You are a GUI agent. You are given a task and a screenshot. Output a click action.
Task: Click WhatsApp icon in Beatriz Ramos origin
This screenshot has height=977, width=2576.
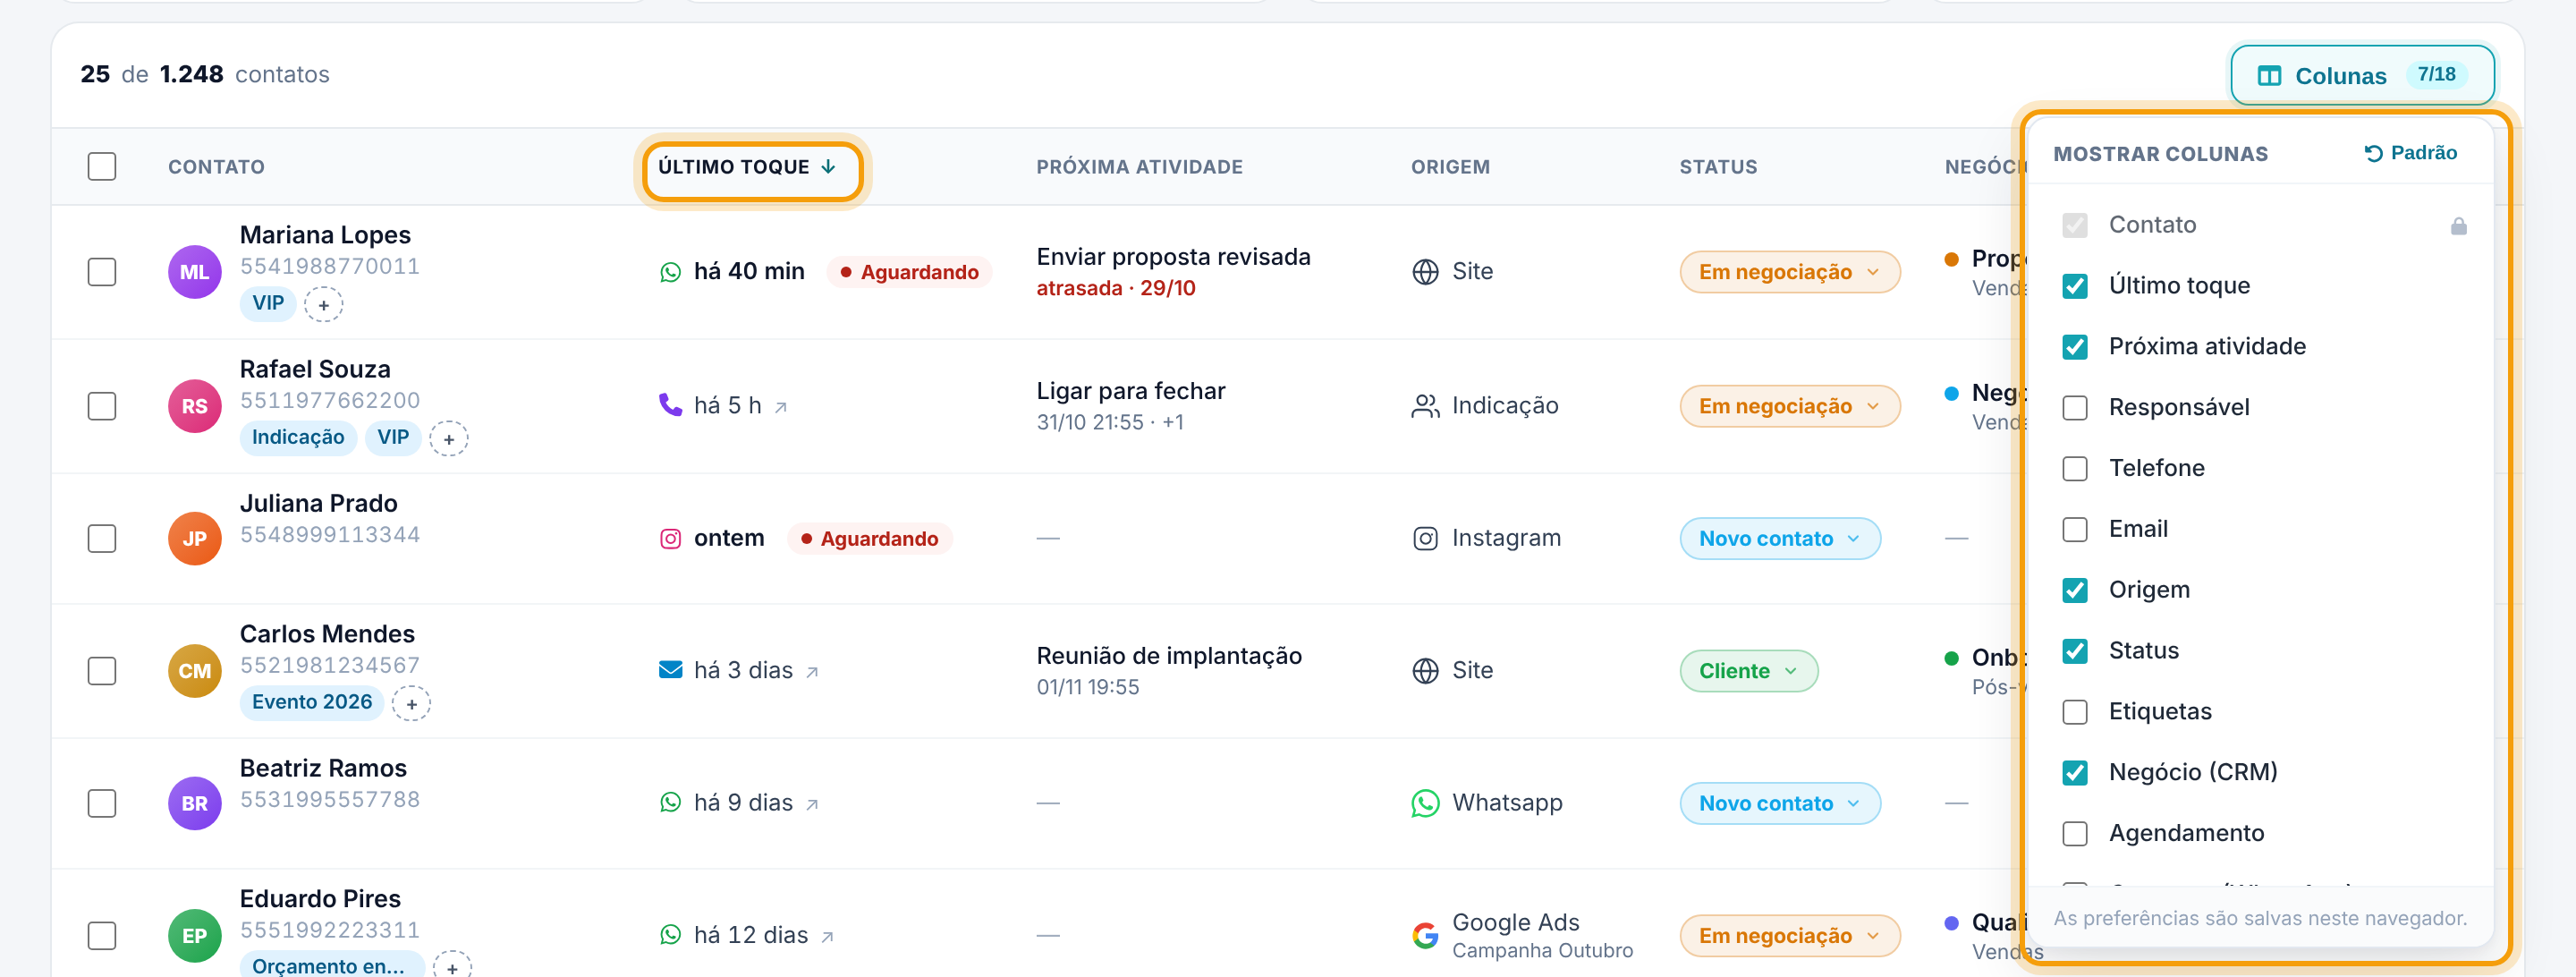[1425, 803]
